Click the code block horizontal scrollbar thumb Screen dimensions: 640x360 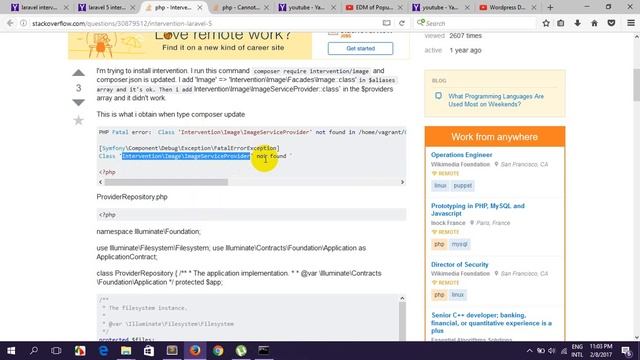166,182
